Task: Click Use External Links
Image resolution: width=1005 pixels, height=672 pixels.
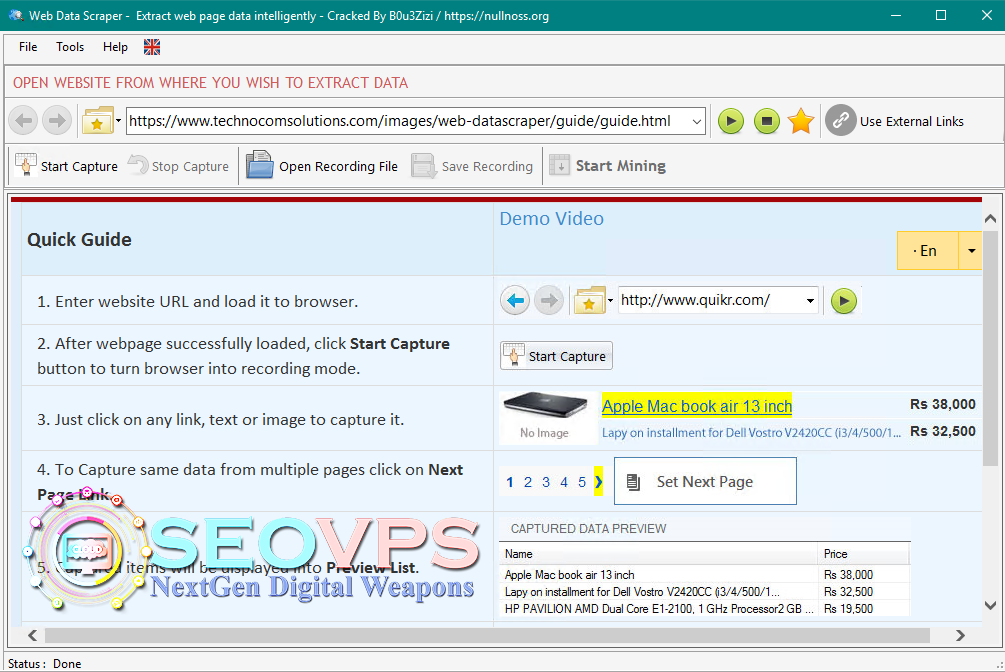Action: (911, 121)
